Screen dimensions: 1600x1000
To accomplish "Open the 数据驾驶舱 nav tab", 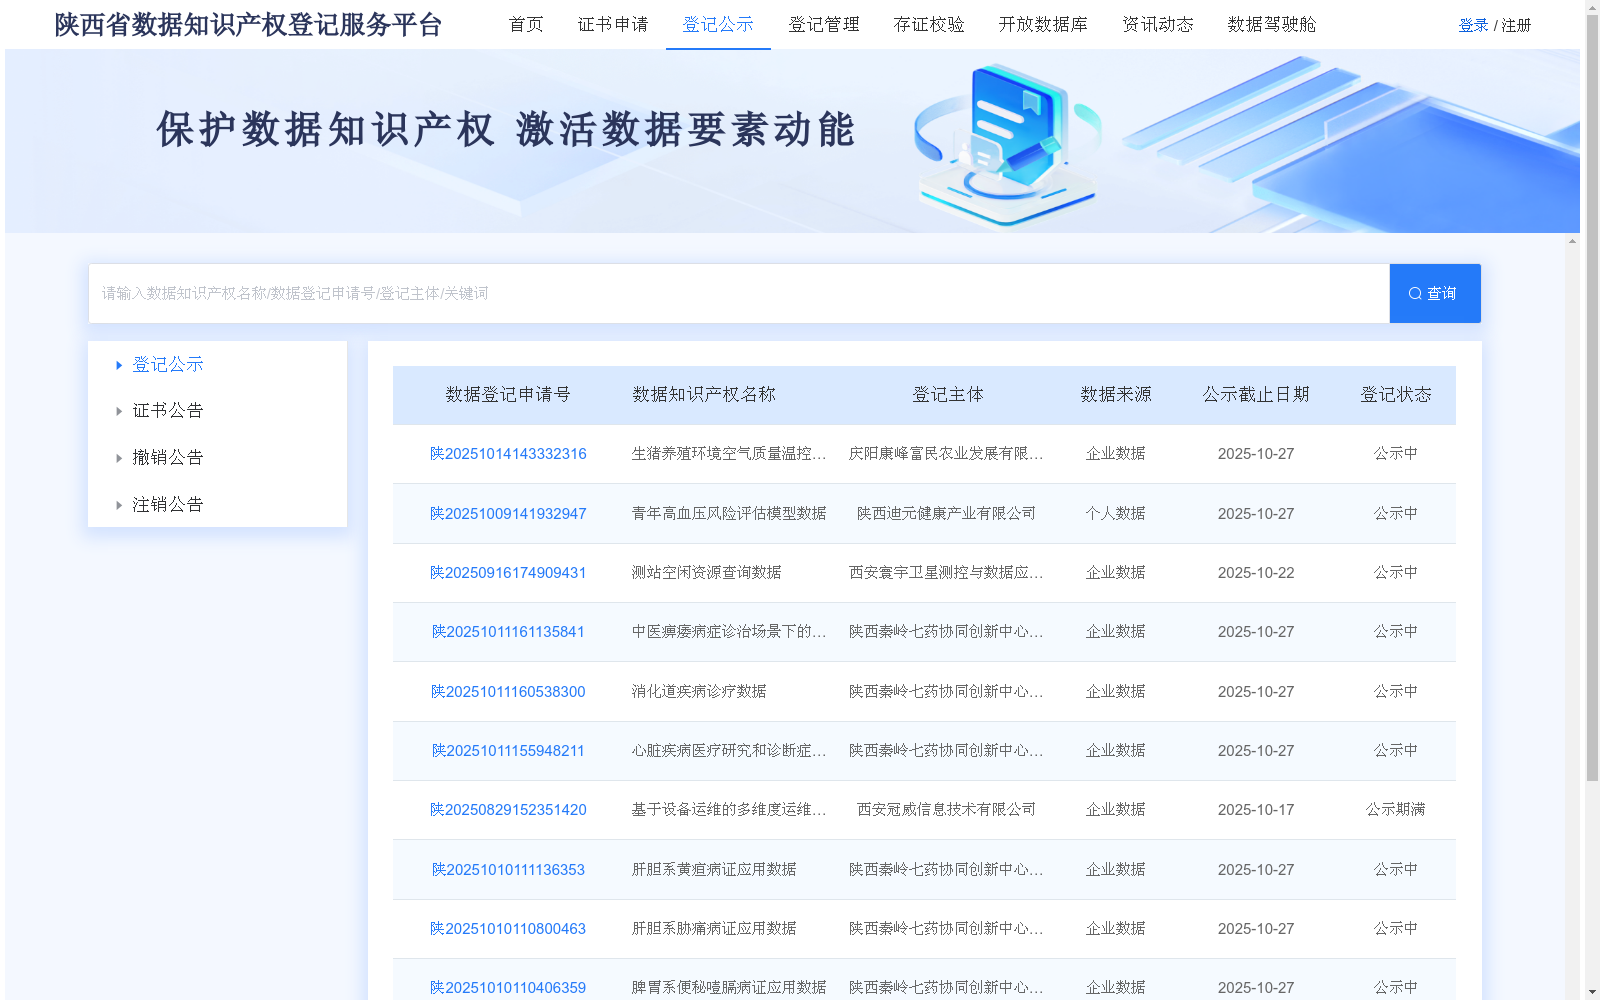I will click(1272, 24).
